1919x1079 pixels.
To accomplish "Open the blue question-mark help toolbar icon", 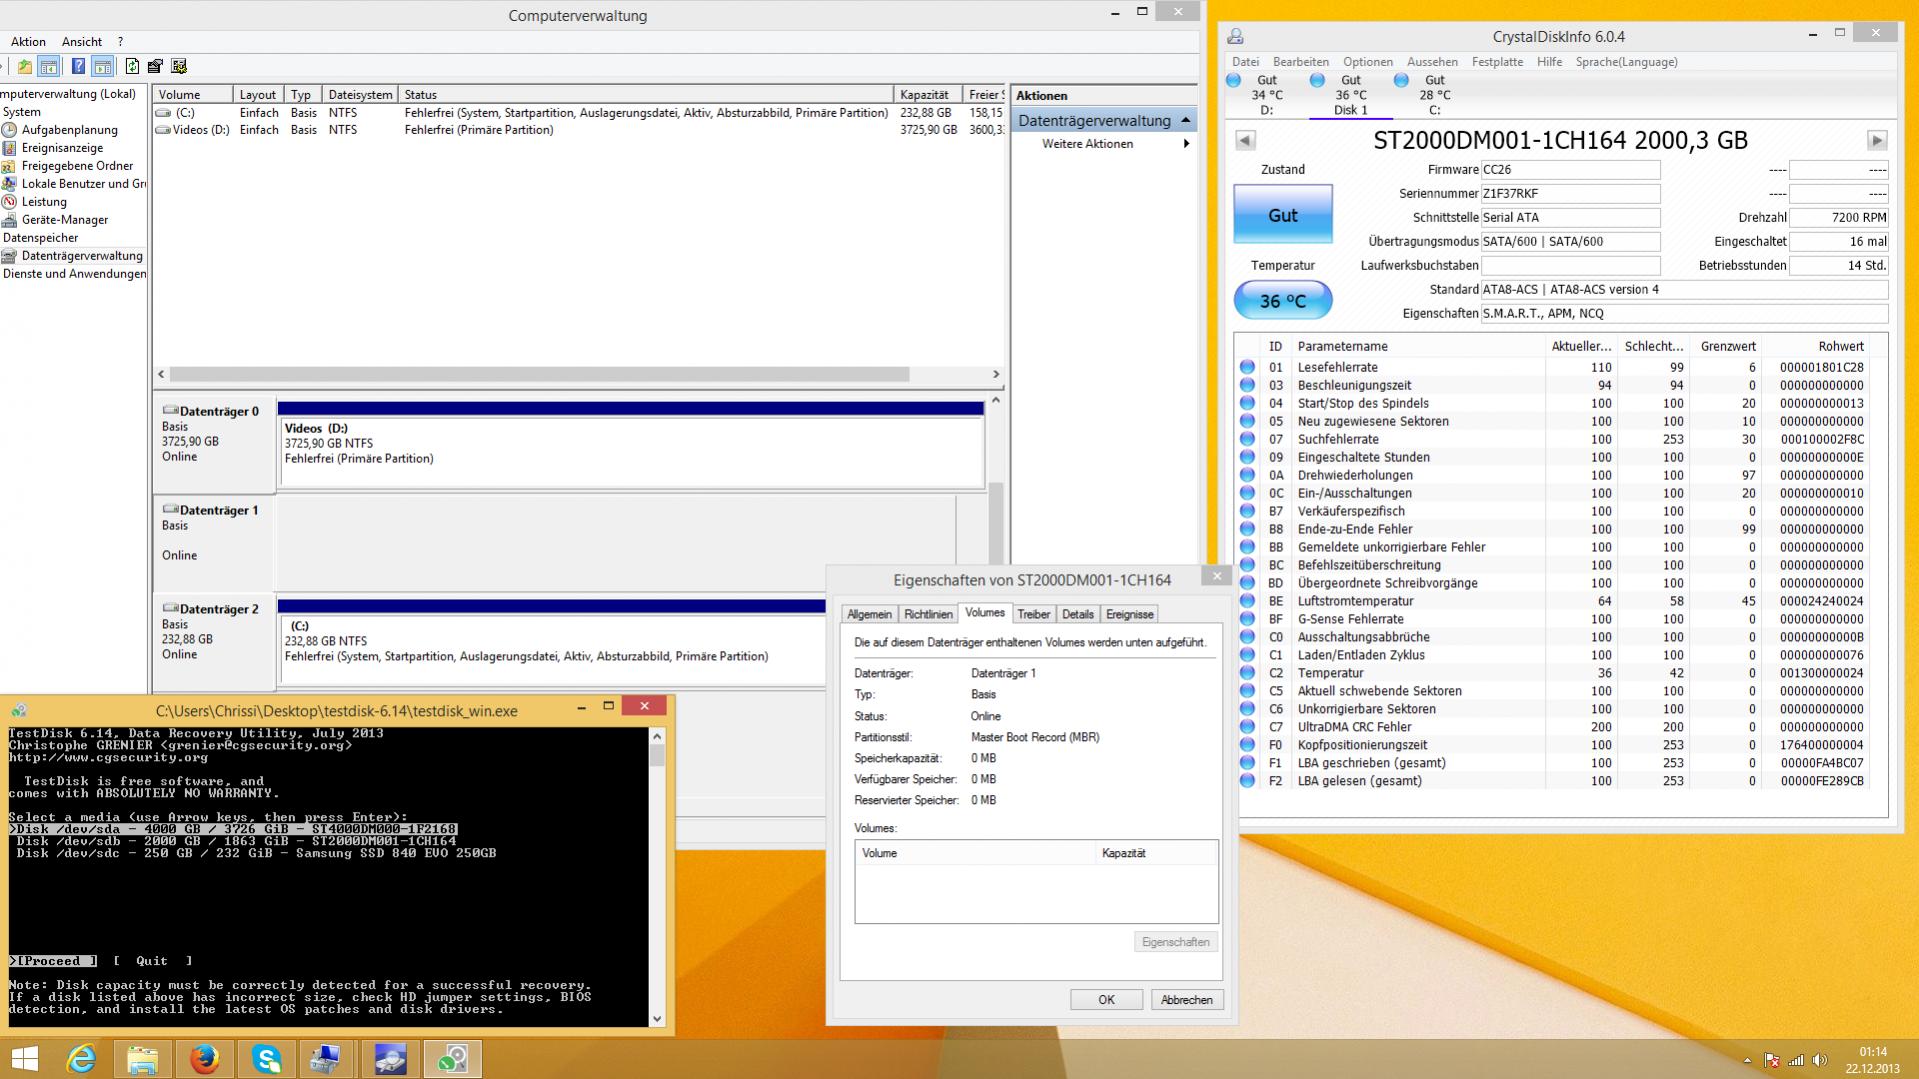I will [x=78, y=67].
